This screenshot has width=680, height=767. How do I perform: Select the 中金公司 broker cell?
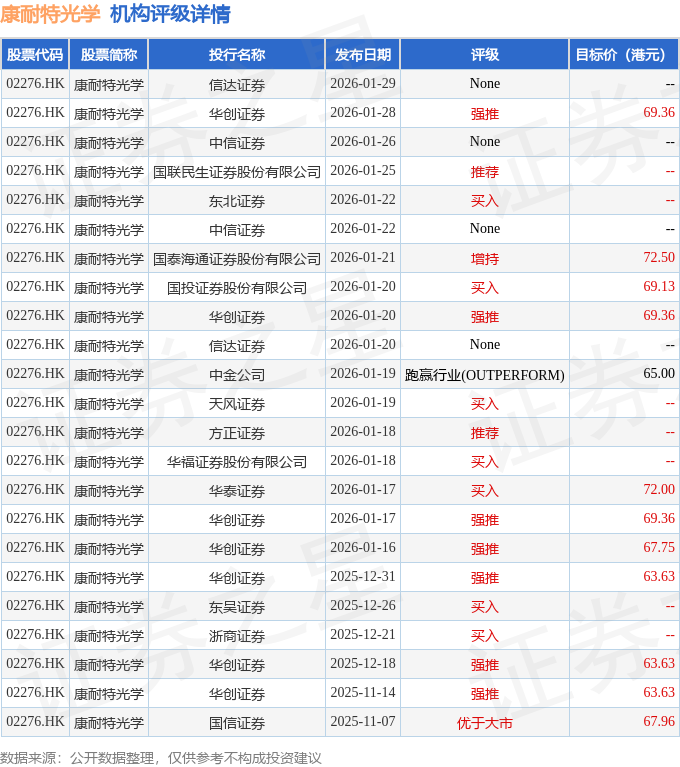(237, 375)
